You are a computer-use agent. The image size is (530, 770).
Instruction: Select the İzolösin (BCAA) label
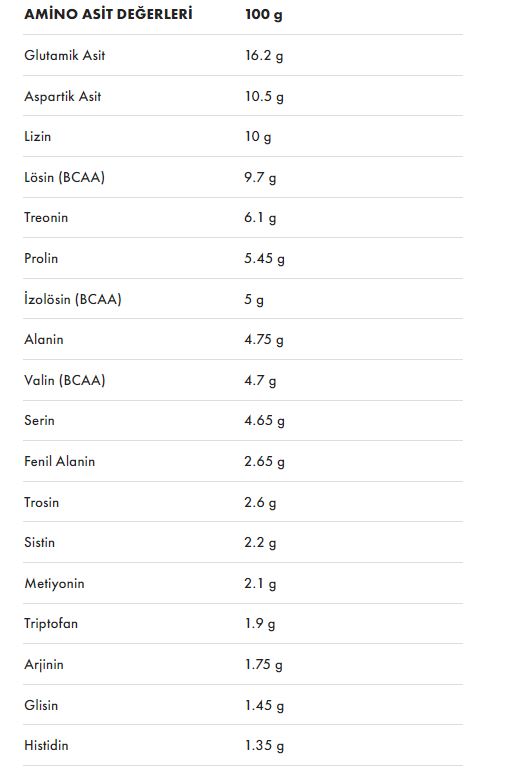pyautogui.click(x=73, y=299)
